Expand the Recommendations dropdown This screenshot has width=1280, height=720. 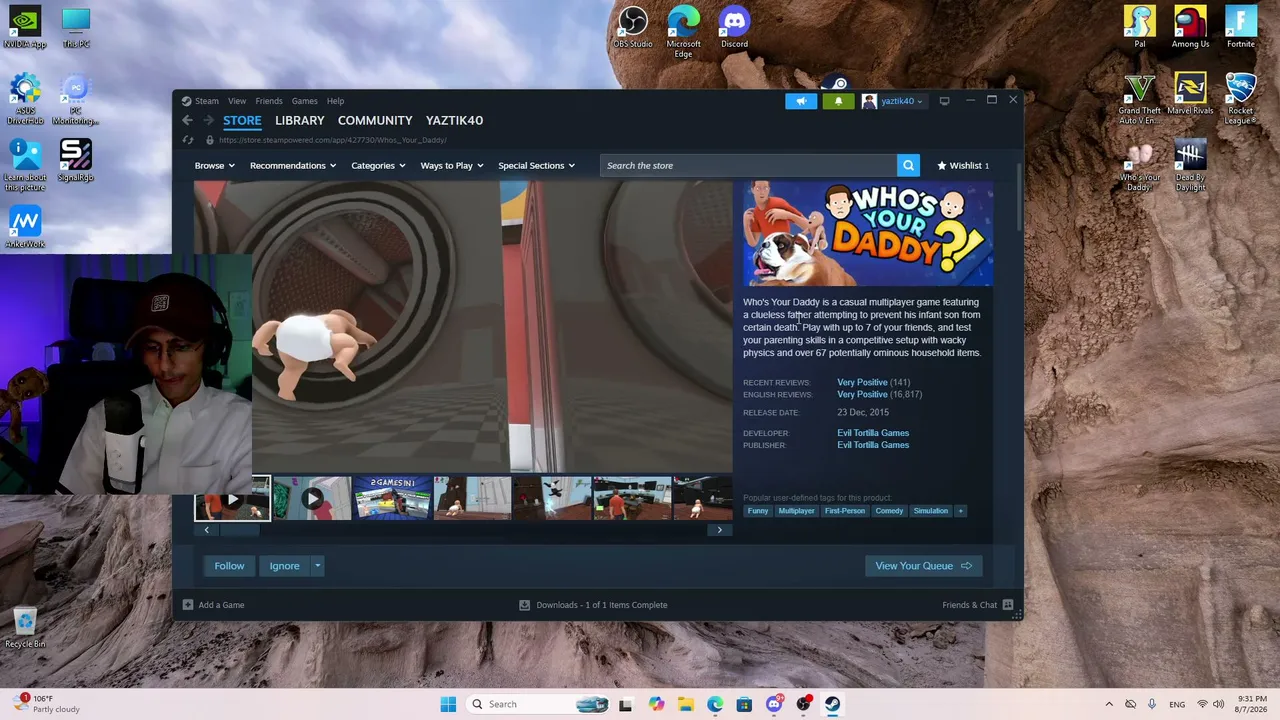click(293, 166)
